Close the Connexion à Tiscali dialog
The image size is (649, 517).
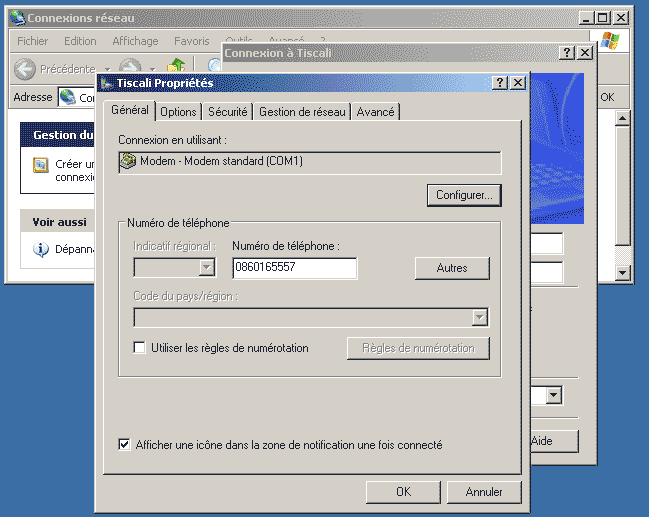(585, 53)
